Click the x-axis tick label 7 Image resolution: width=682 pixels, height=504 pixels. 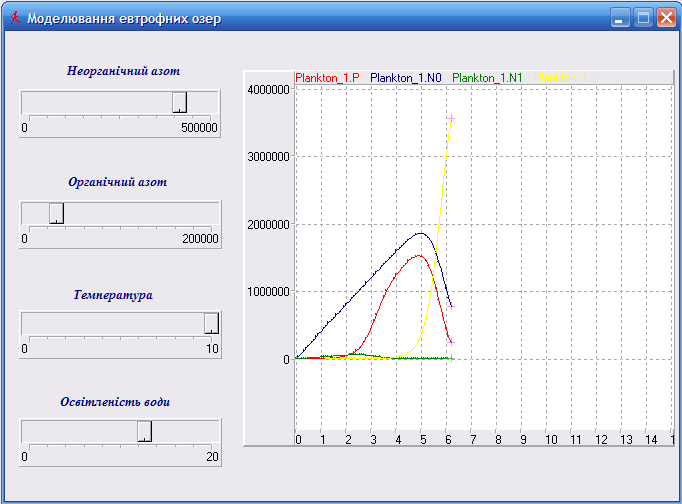pyautogui.click(x=473, y=440)
